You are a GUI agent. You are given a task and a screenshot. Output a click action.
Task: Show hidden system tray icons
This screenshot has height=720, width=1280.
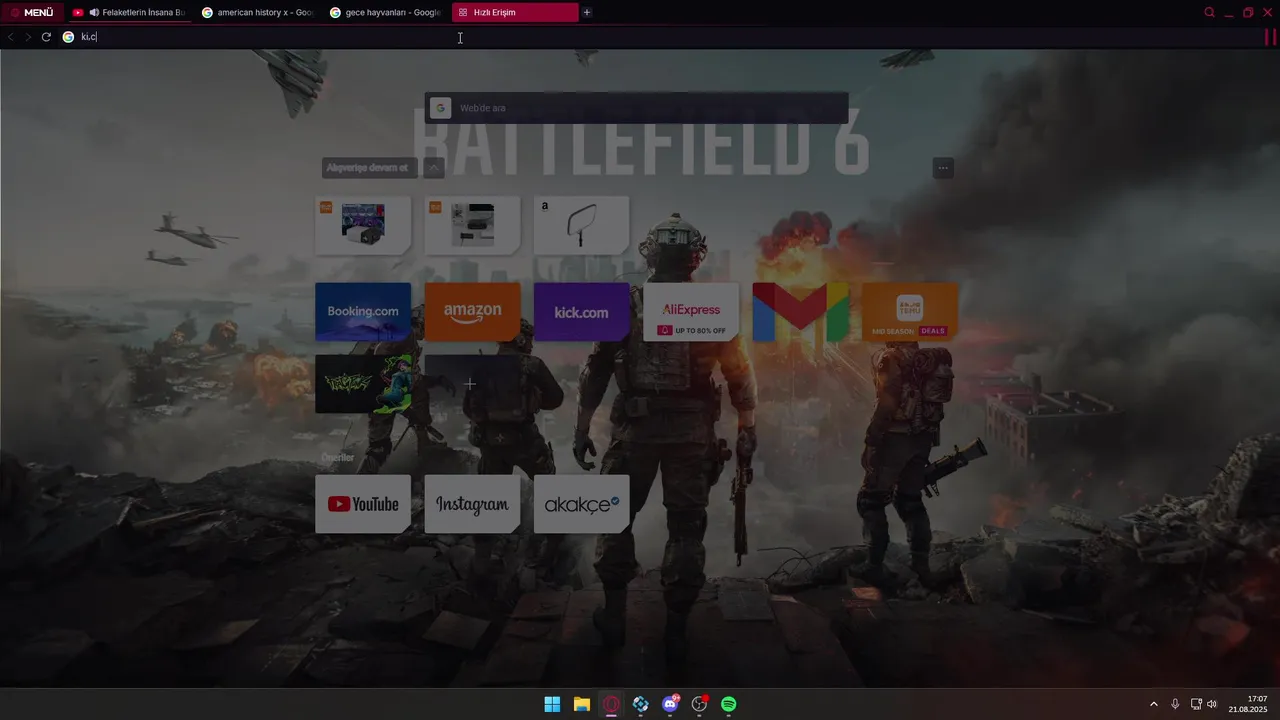tap(1153, 704)
